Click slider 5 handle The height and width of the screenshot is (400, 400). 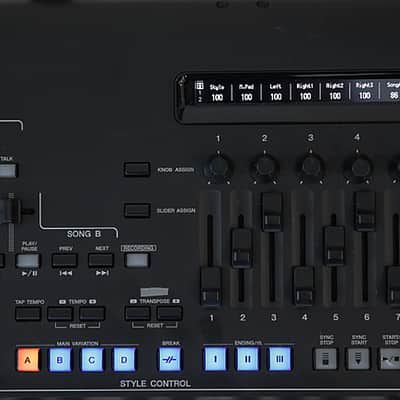click(334, 246)
